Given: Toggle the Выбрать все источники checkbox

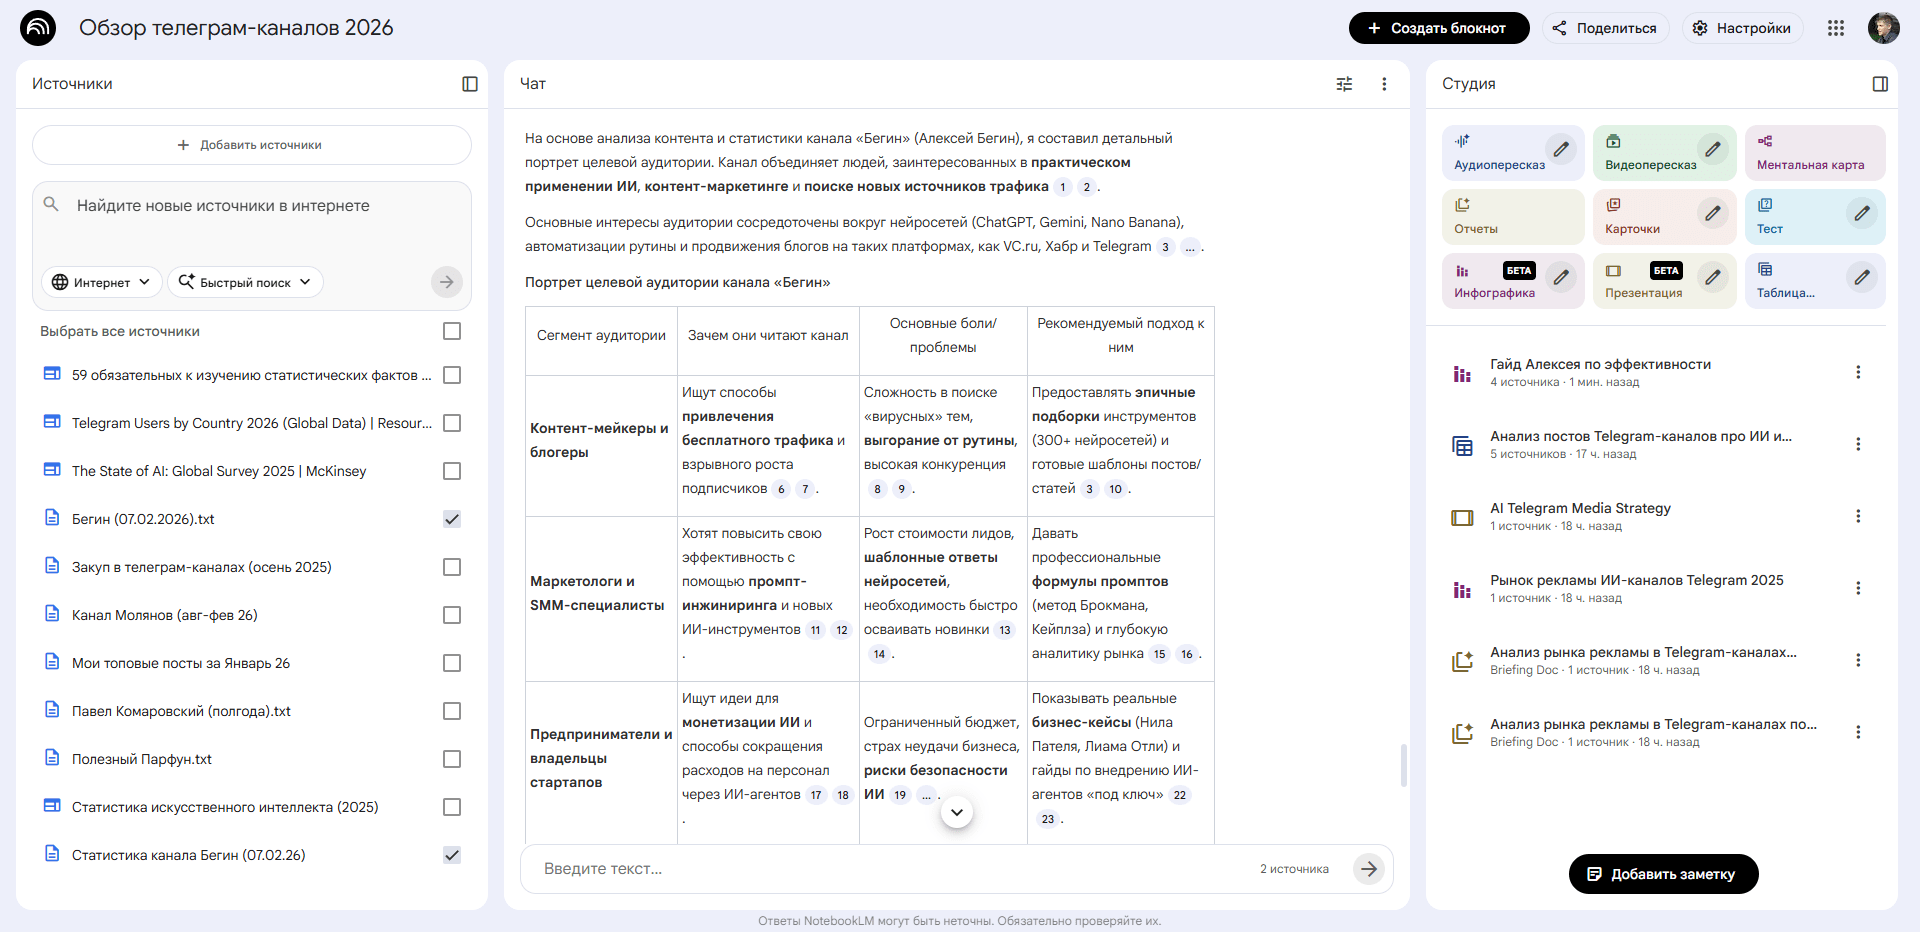Looking at the screenshot, I should point(452,330).
